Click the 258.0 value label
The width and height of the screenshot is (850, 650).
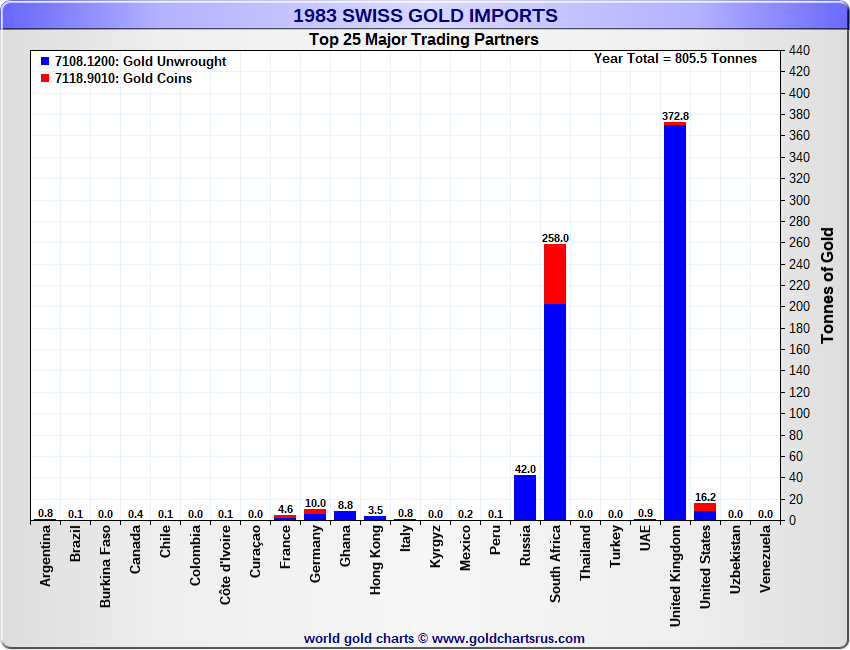click(x=555, y=238)
